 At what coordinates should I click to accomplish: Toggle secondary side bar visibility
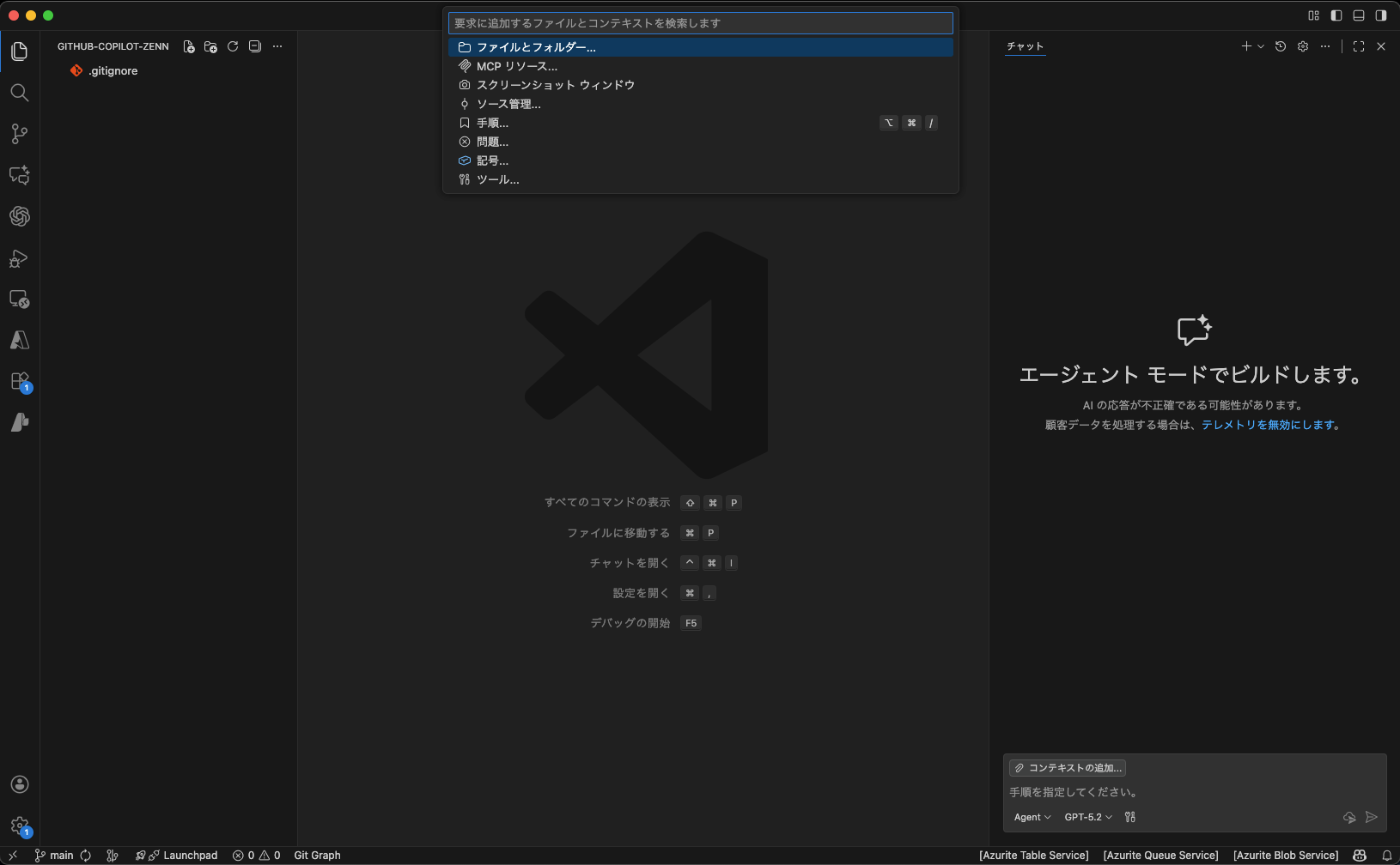click(1381, 15)
